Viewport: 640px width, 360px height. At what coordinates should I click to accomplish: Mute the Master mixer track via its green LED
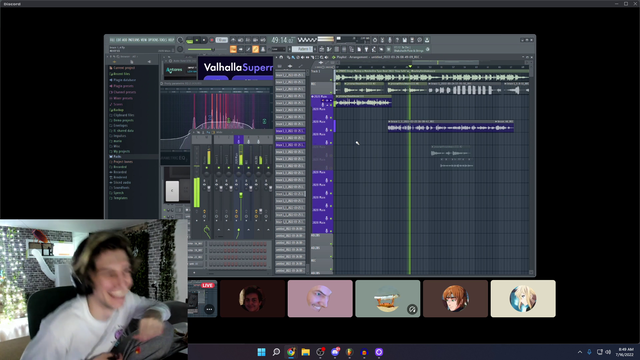point(207,168)
